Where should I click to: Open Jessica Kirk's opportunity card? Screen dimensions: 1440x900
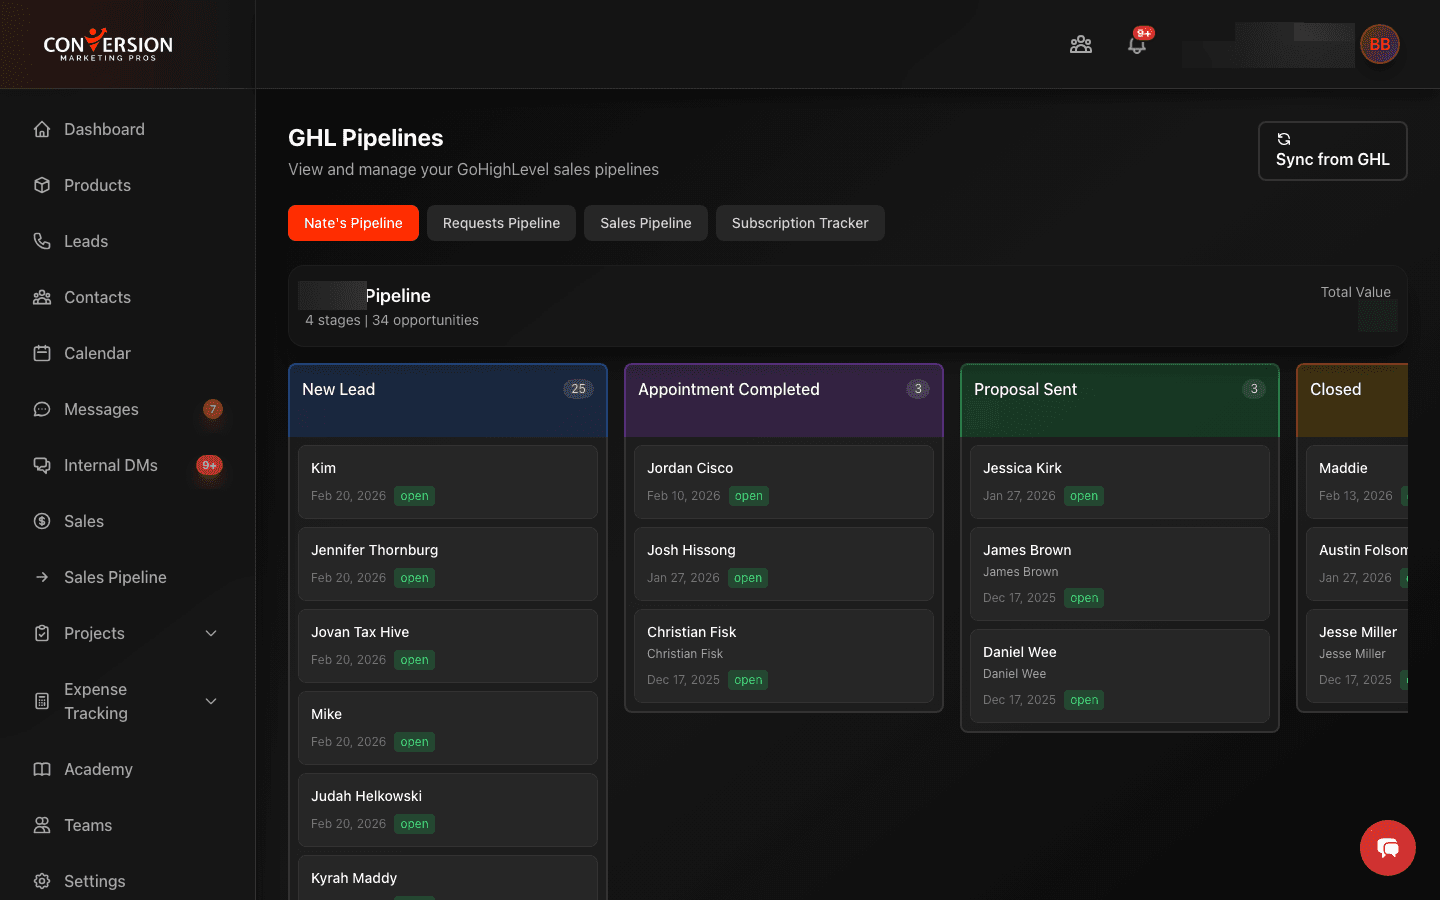[x=1119, y=481]
